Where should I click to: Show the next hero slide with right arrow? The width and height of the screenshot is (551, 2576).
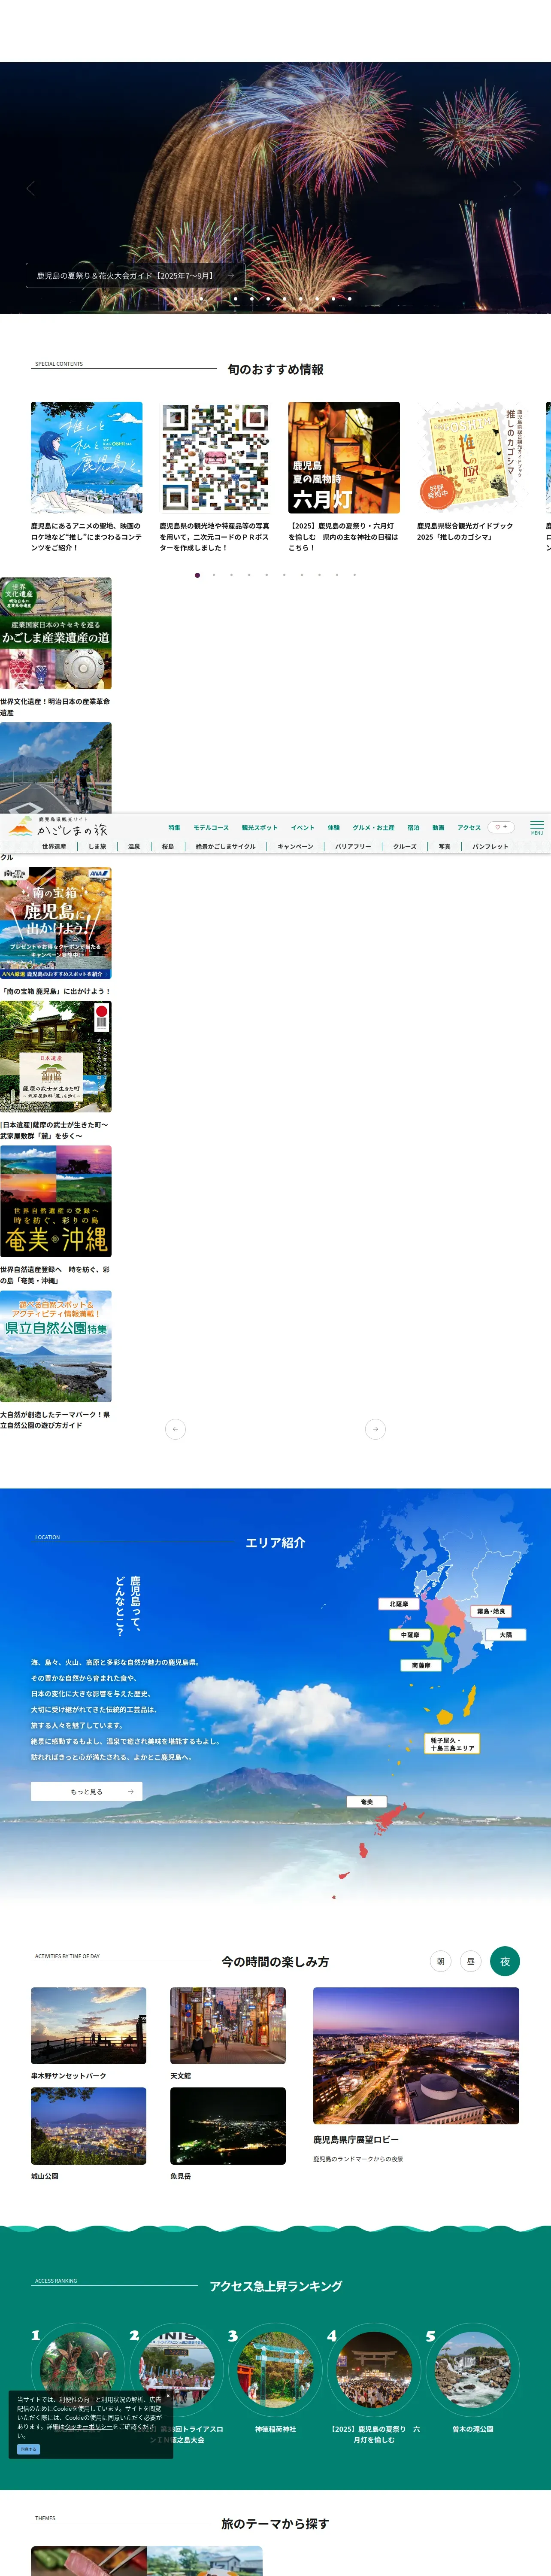point(517,188)
